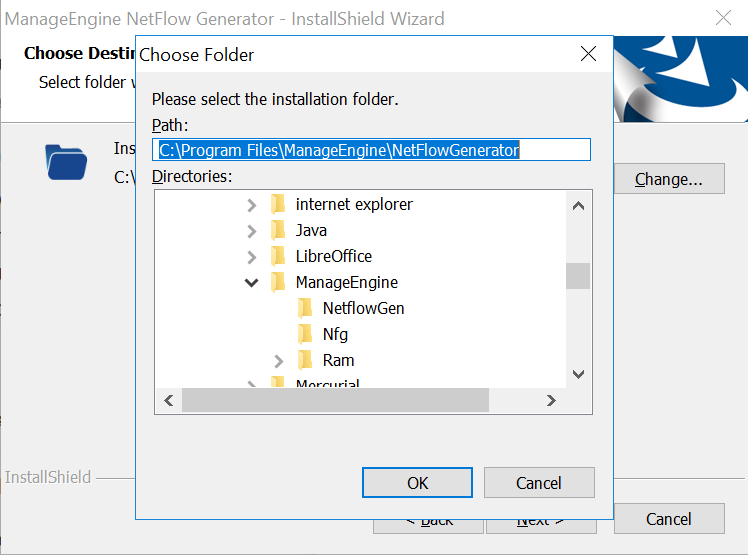Click the large blue destination folder icon

click(x=66, y=161)
